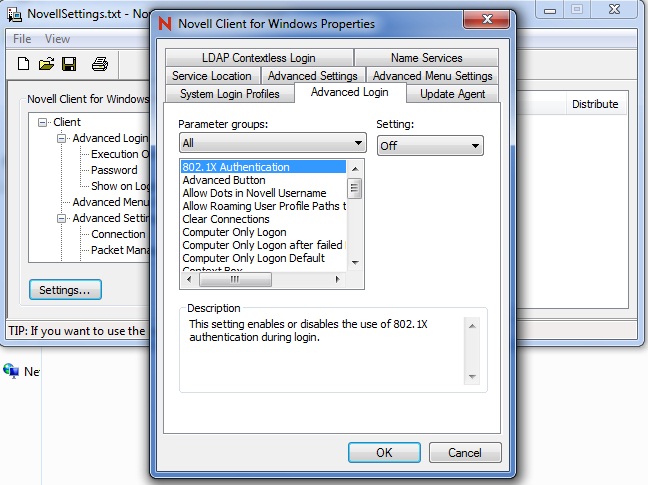Close the Novell Client Properties dialog
The height and width of the screenshot is (485, 648).
pyautogui.click(x=486, y=19)
